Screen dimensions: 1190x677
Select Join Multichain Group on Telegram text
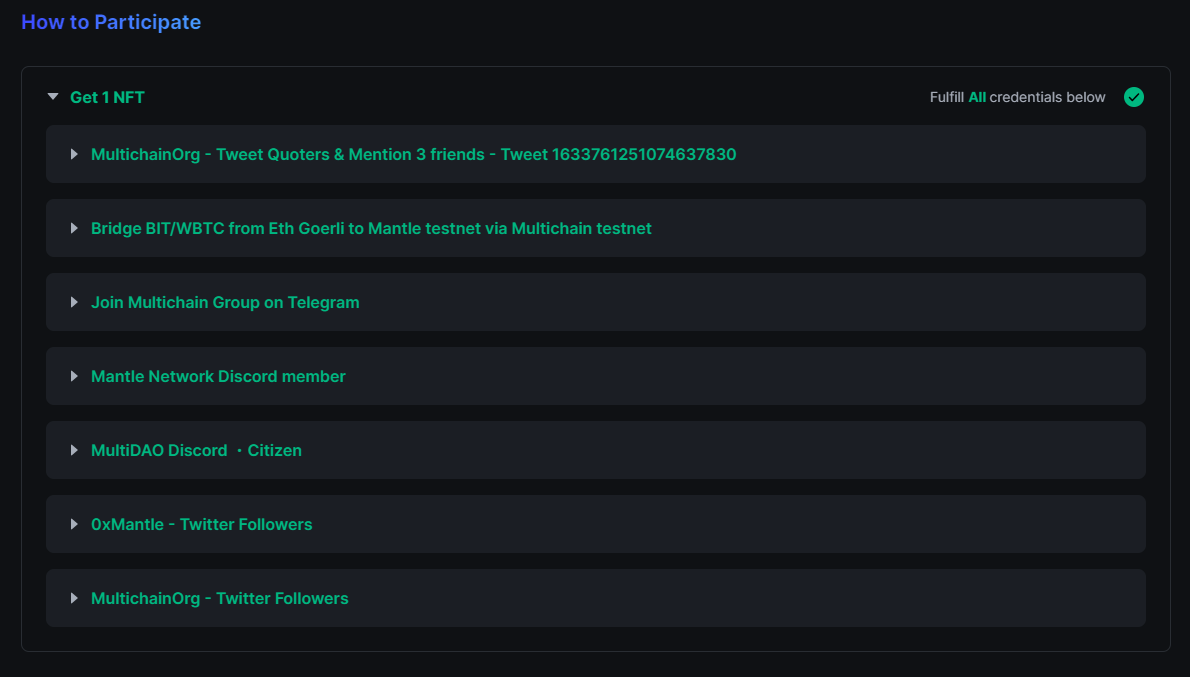pyautogui.click(x=225, y=302)
